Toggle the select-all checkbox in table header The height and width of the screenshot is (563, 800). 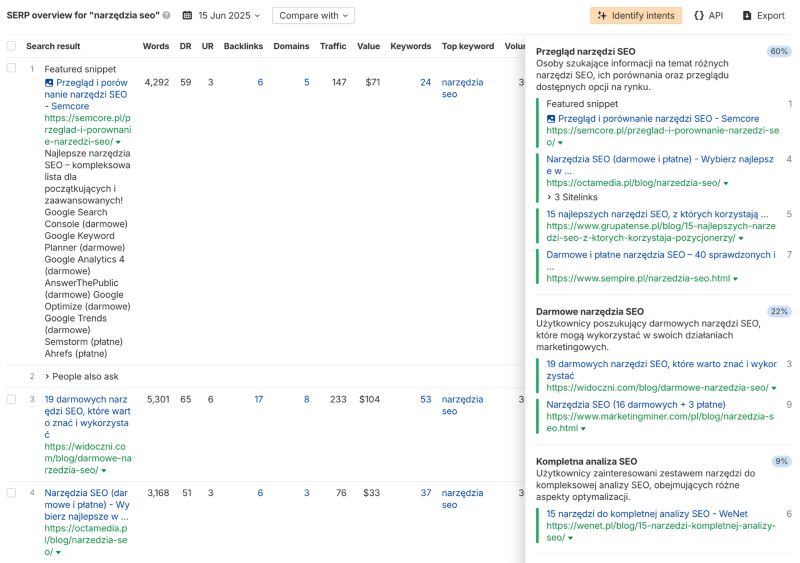(11, 46)
